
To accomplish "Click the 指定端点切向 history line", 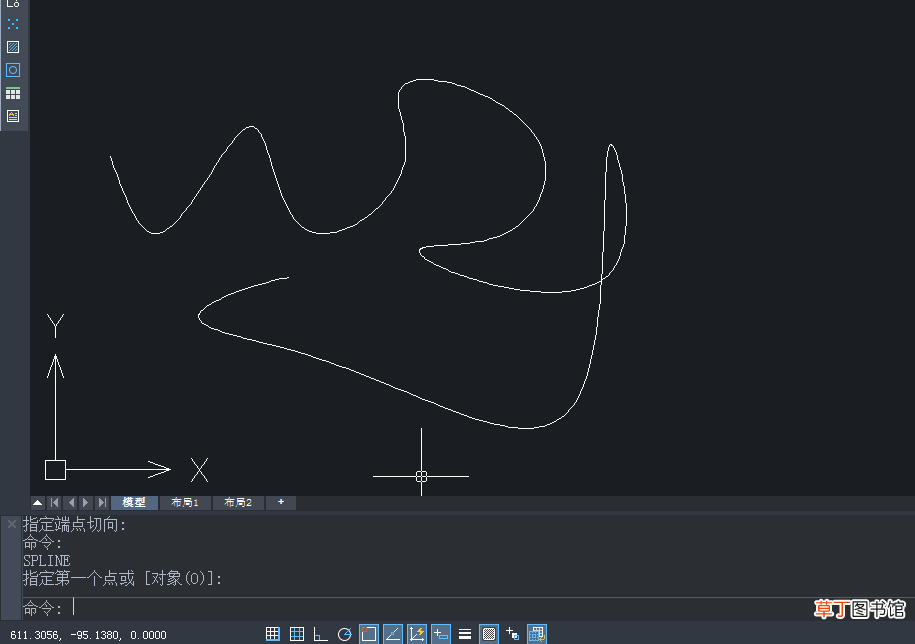I will 74,524.
